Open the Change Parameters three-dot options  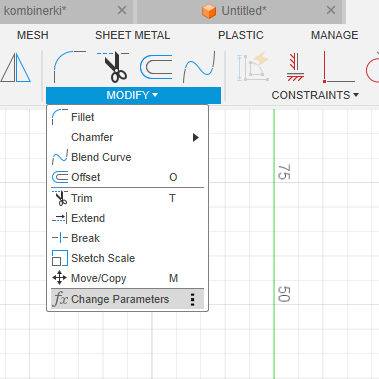point(192,299)
